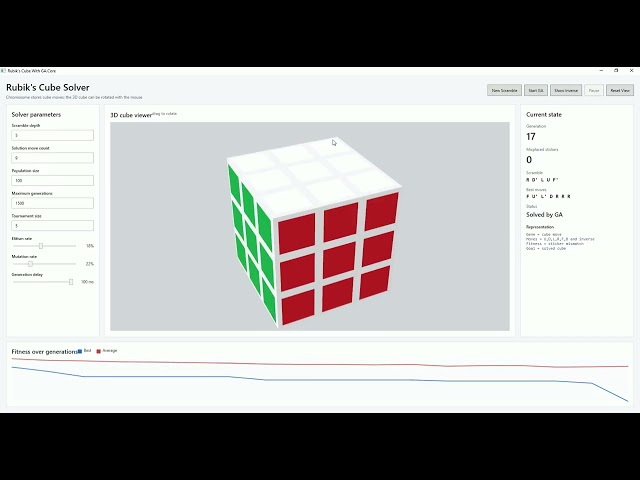640x480 pixels.
Task: Close the Rubik's Cube With GA window
Action: [631, 71]
